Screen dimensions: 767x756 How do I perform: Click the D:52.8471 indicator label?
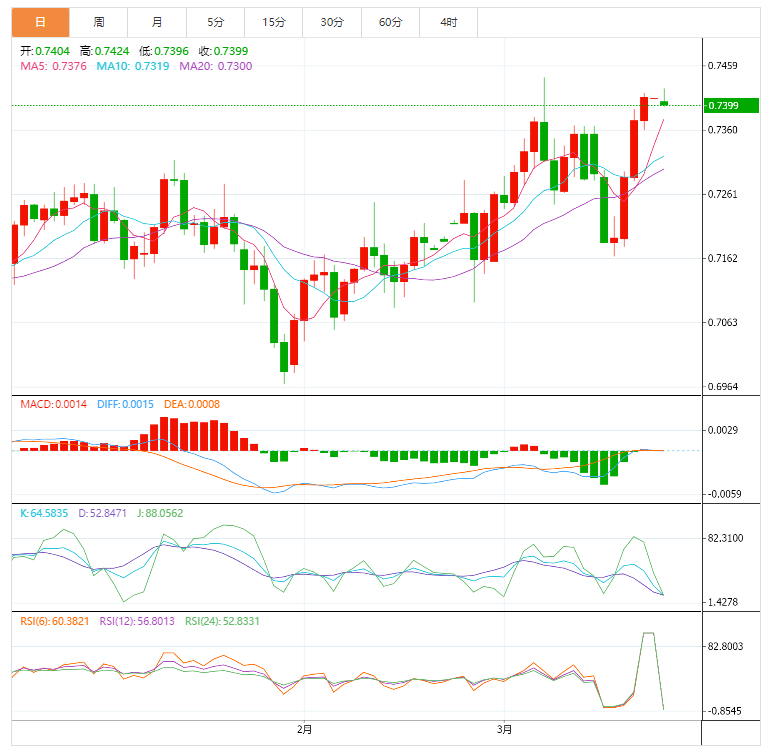point(102,513)
